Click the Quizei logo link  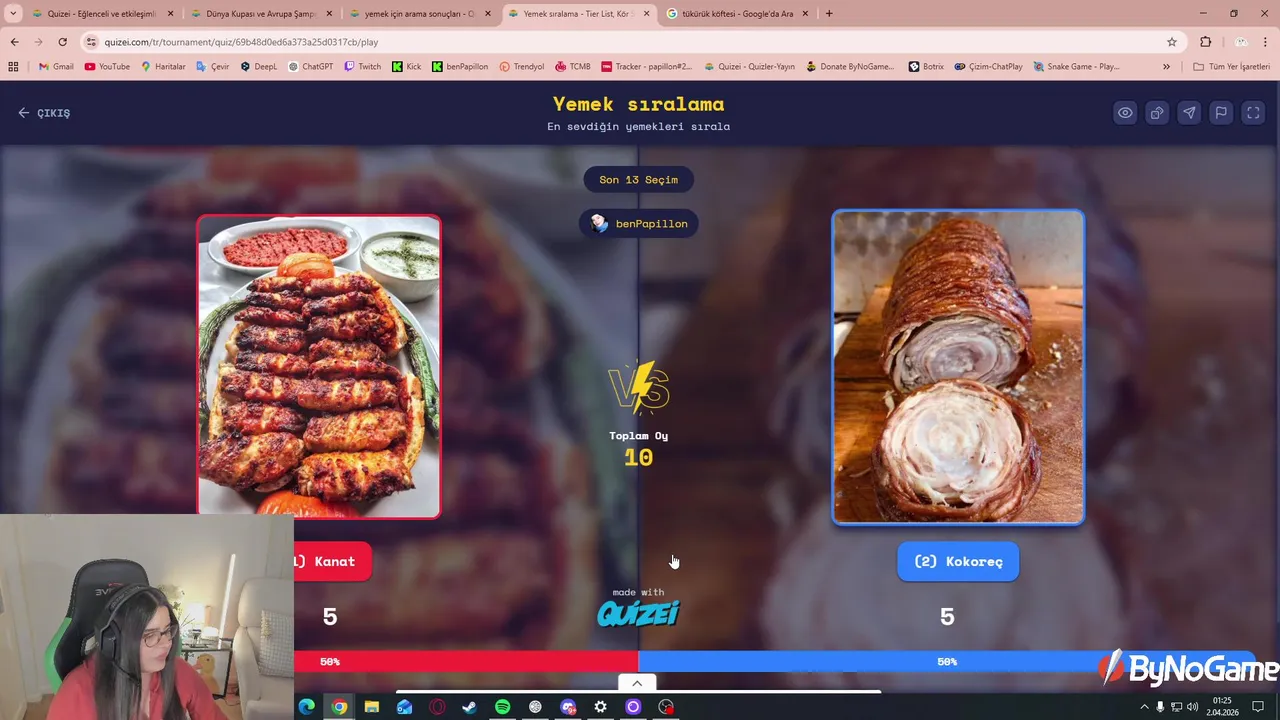click(x=638, y=613)
